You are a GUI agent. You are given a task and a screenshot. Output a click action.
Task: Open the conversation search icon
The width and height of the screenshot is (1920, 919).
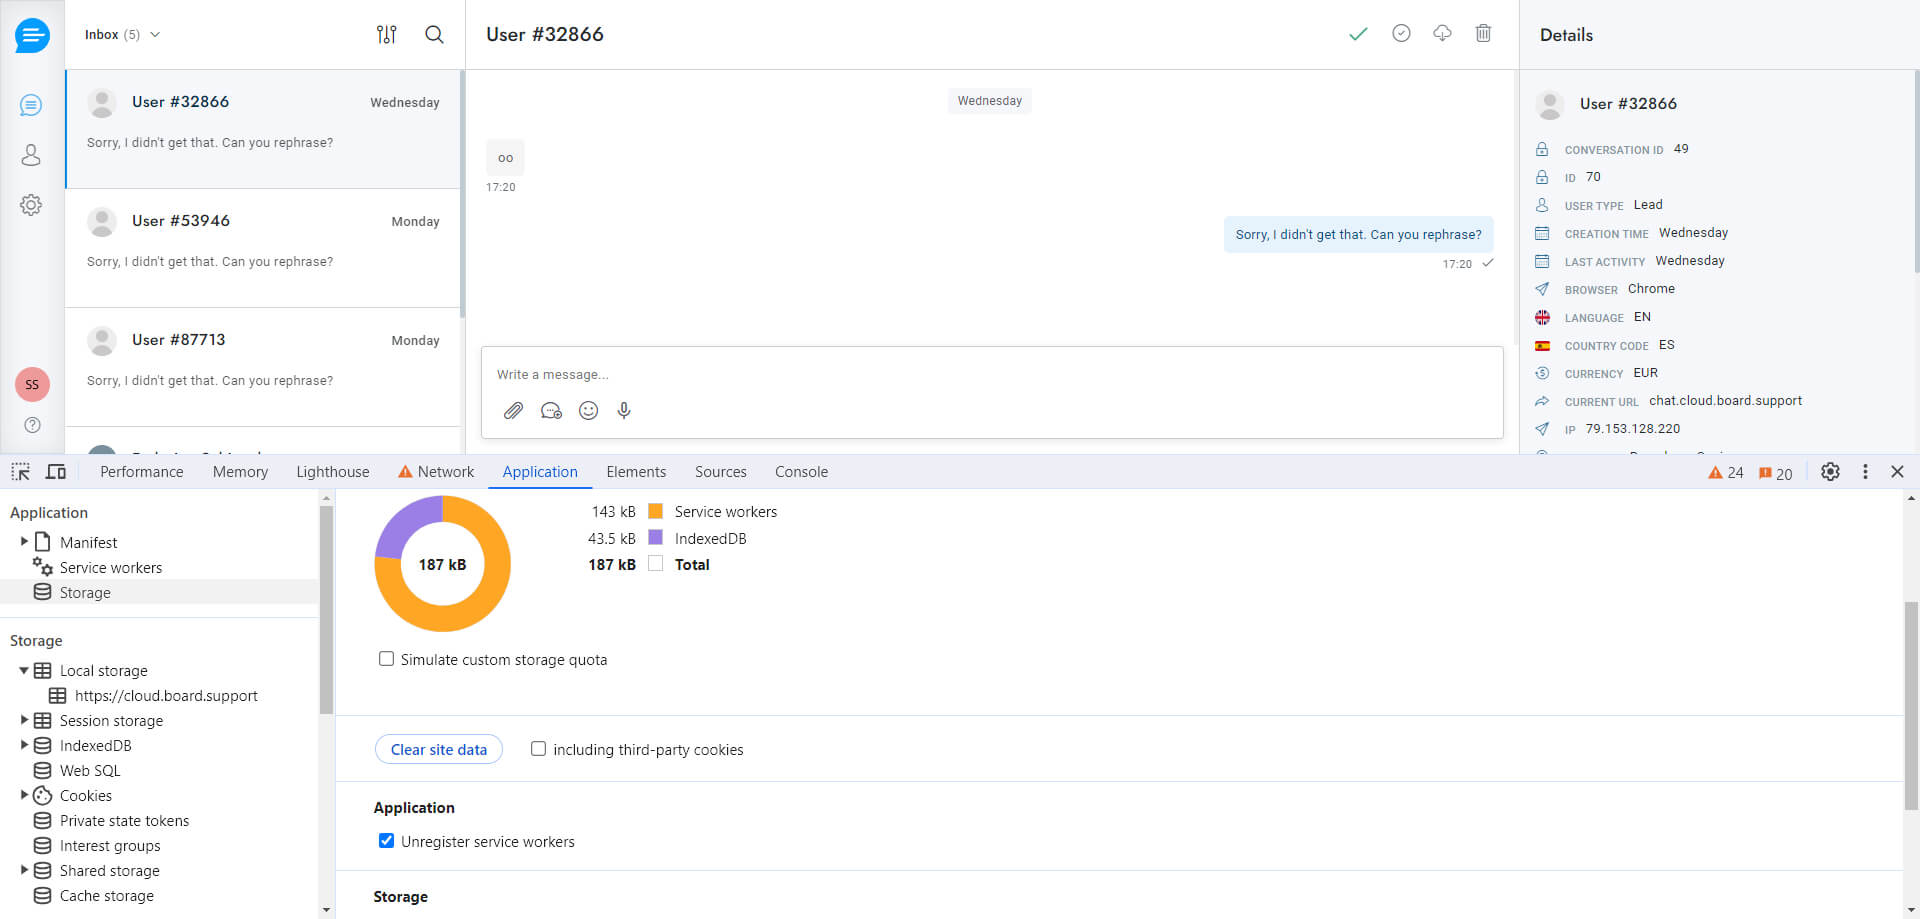434,35
